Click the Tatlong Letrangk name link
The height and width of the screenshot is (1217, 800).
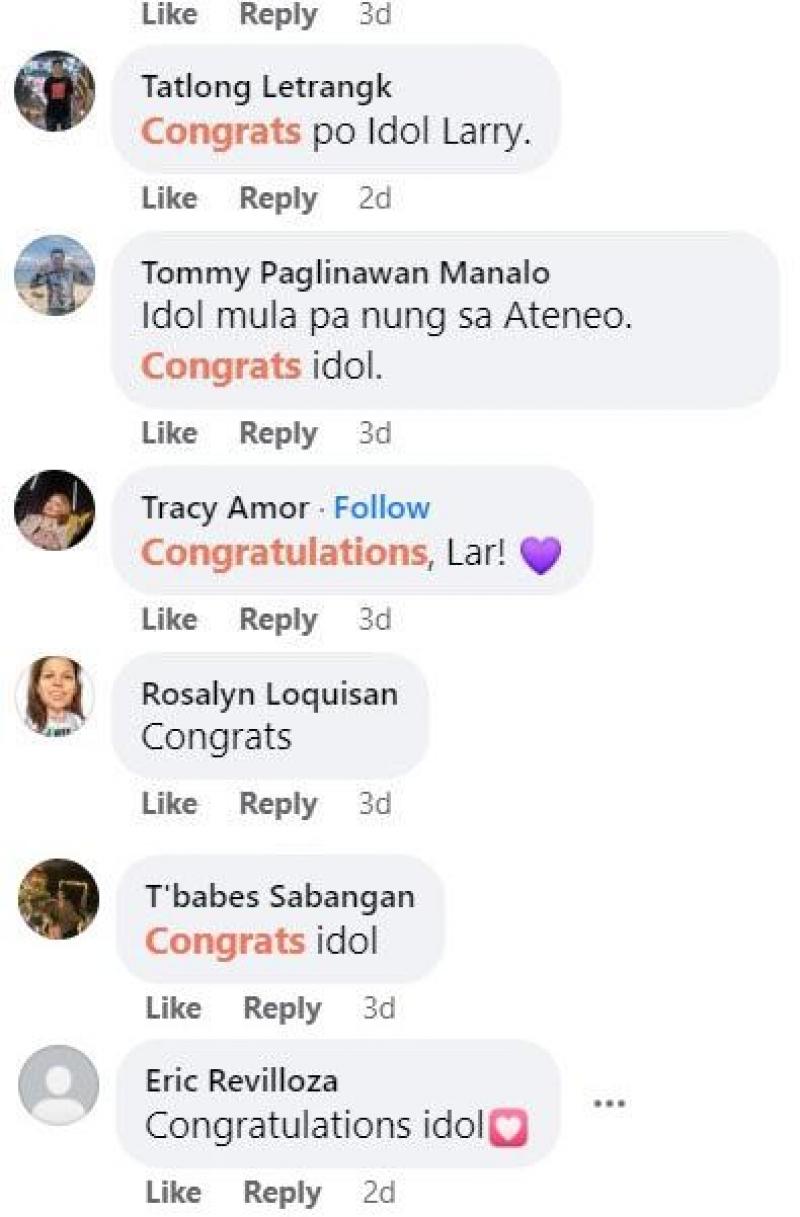click(266, 87)
